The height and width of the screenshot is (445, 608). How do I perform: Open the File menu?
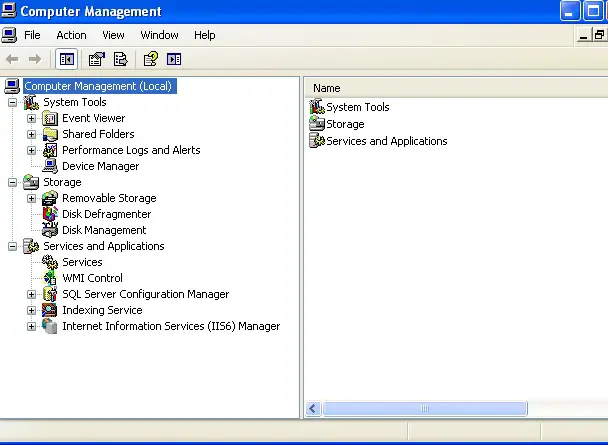[x=32, y=35]
